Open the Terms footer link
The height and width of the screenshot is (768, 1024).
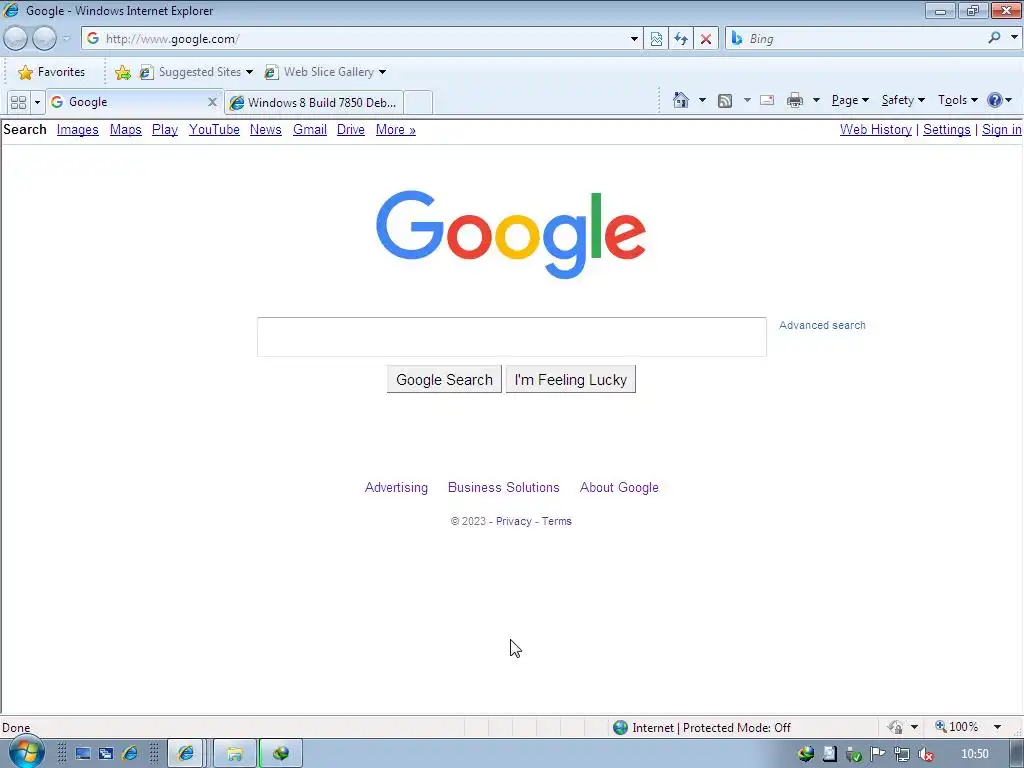[x=556, y=521]
